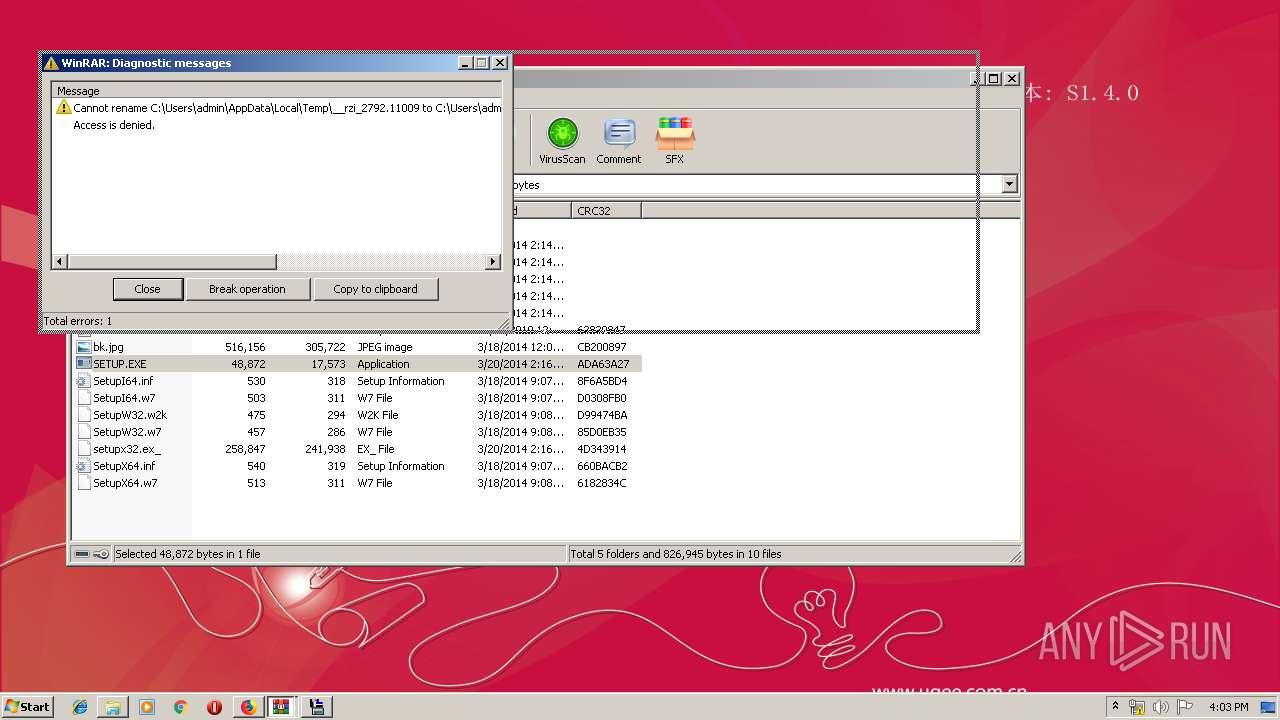This screenshot has height=720, width=1280.
Task: Select the SetupX64.w7 file row
Action: click(x=358, y=483)
